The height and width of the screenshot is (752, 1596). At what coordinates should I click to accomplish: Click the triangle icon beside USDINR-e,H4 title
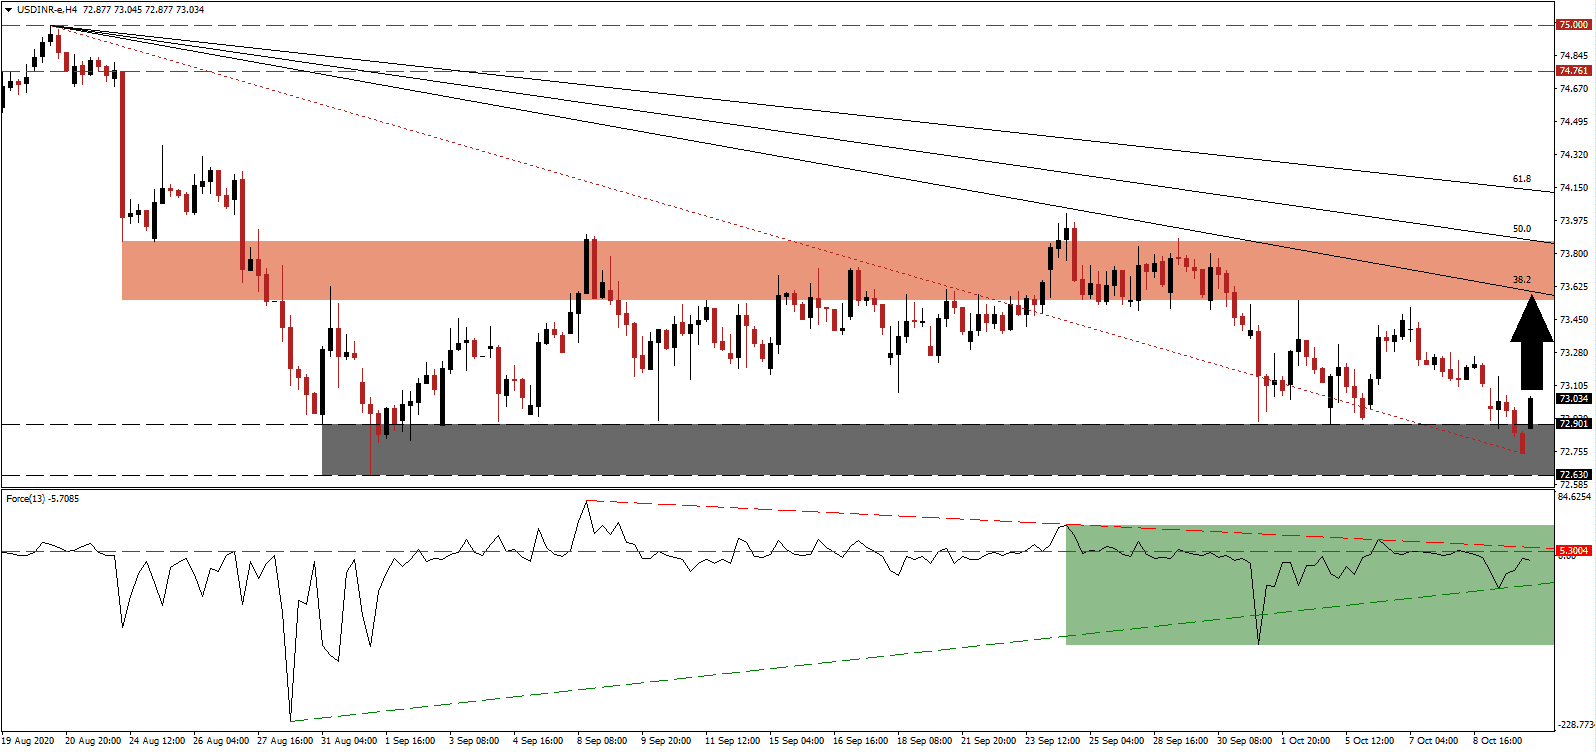tap(8, 10)
